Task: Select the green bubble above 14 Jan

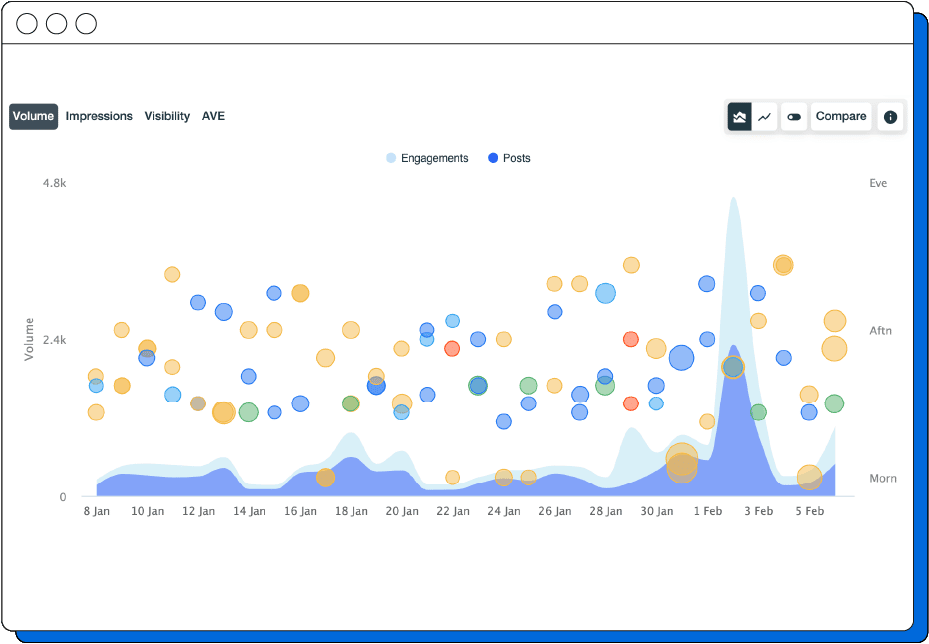Action: pyautogui.click(x=249, y=412)
